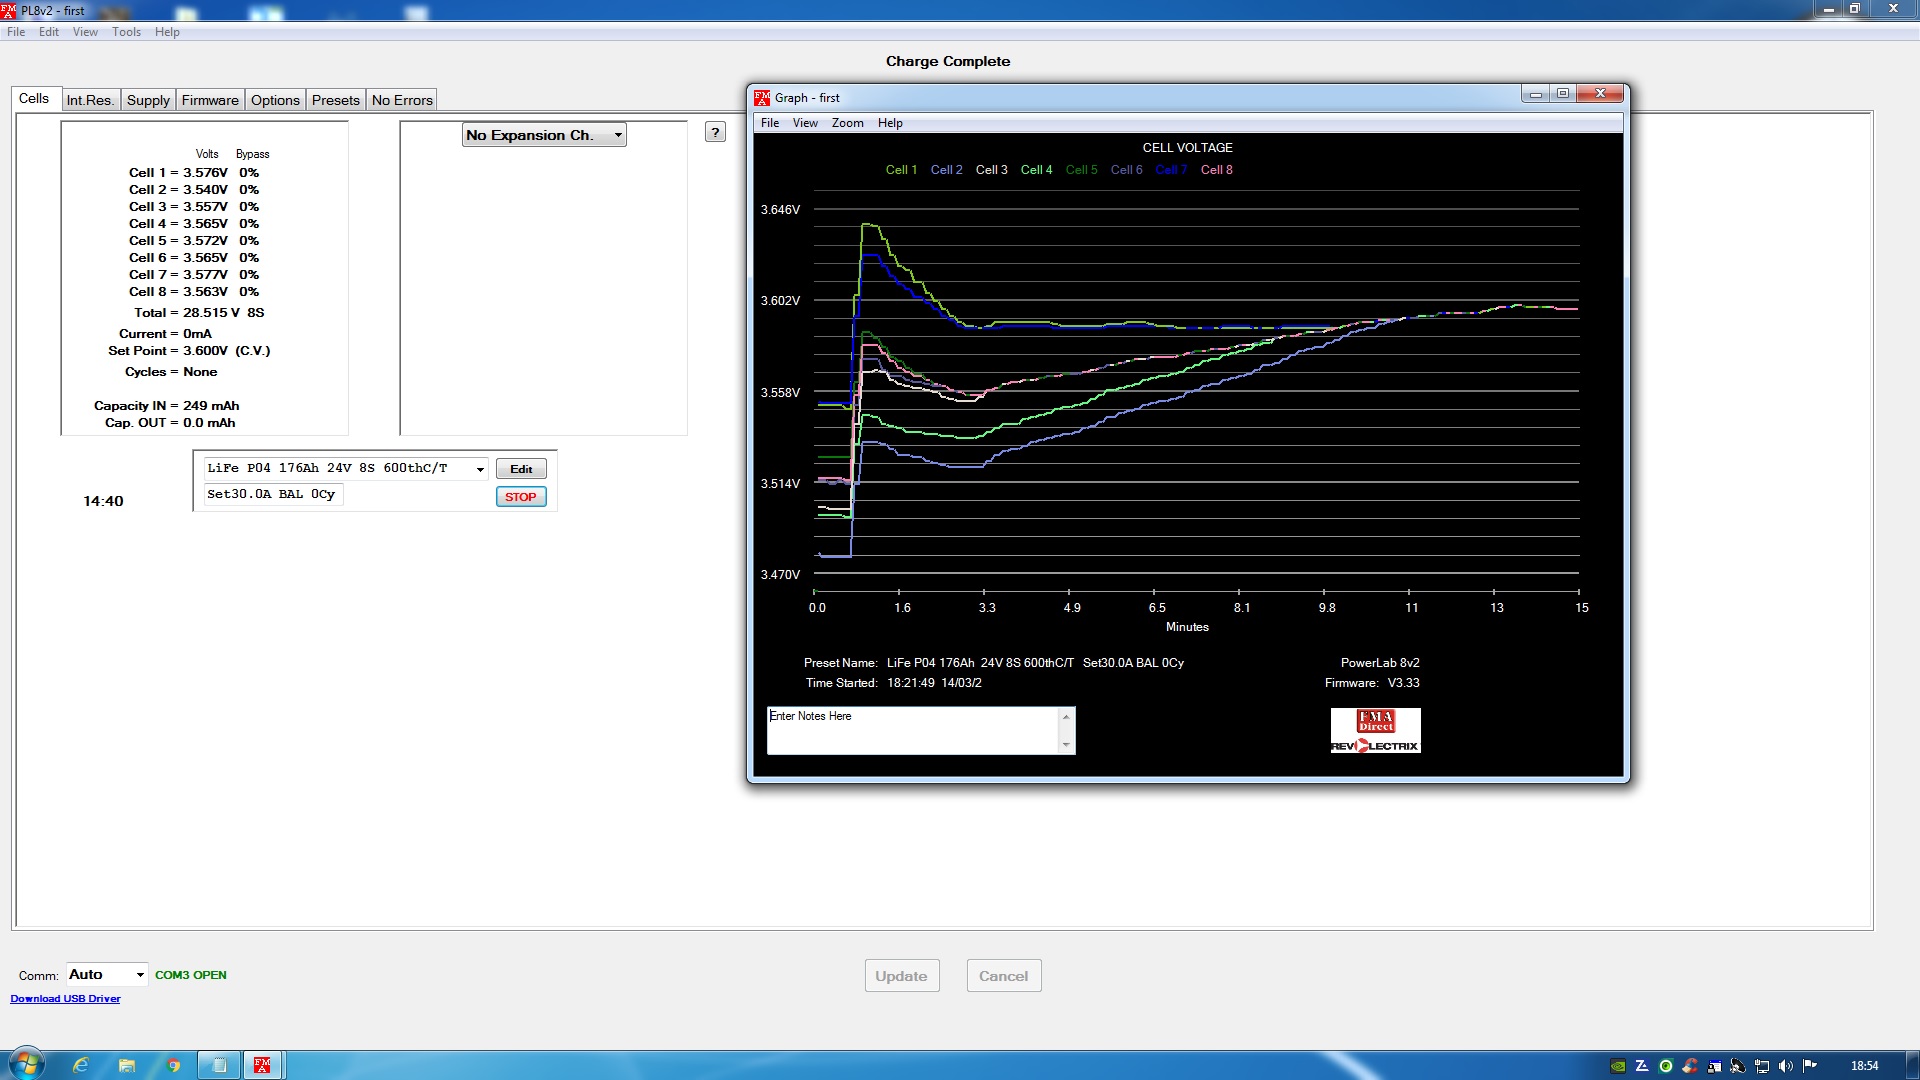Launch Google Chrome from the taskbar
The image size is (1920, 1080).
(x=173, y=1065)
